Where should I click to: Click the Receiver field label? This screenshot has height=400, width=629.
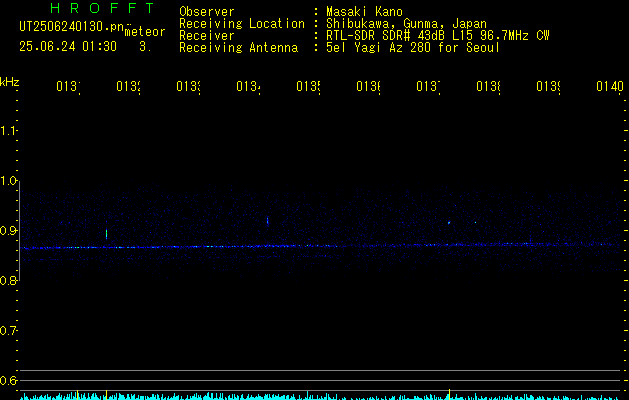207,36
